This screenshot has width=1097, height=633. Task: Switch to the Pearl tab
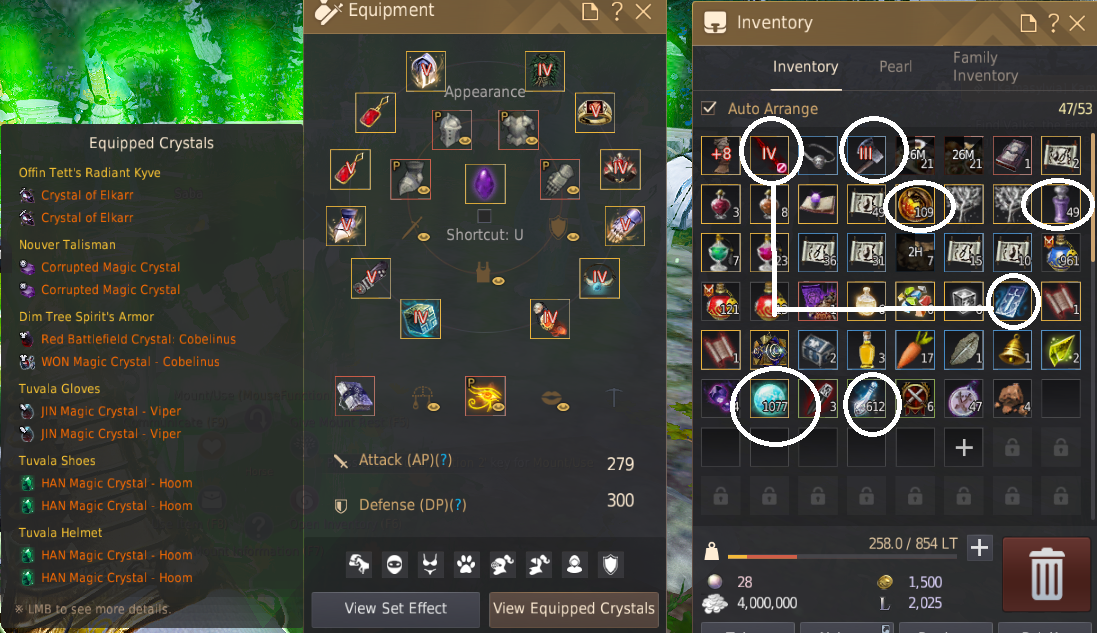896,66
